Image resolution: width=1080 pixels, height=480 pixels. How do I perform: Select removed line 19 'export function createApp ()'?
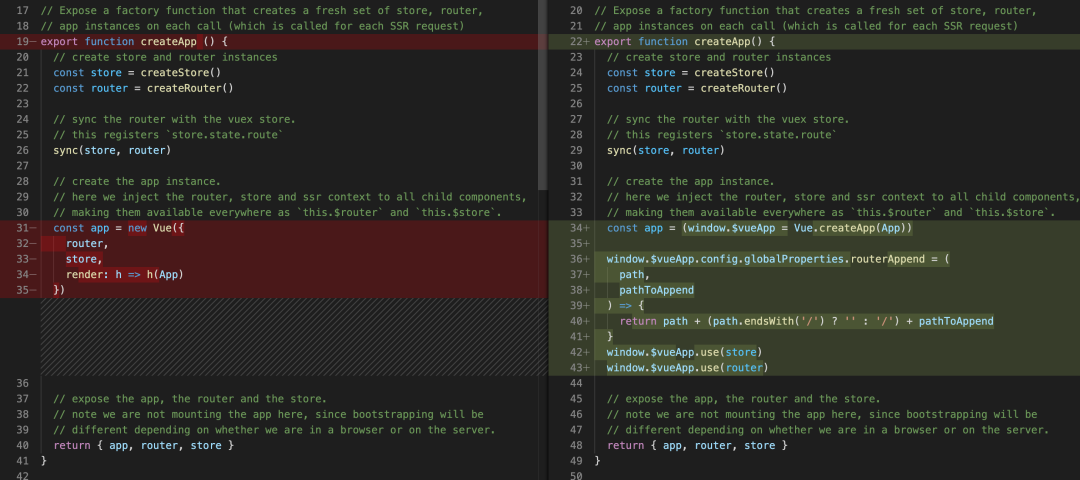pos(273,41)
